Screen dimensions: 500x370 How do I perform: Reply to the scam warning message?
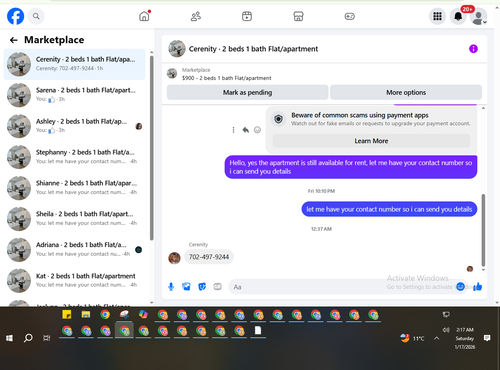pos(246,130)
